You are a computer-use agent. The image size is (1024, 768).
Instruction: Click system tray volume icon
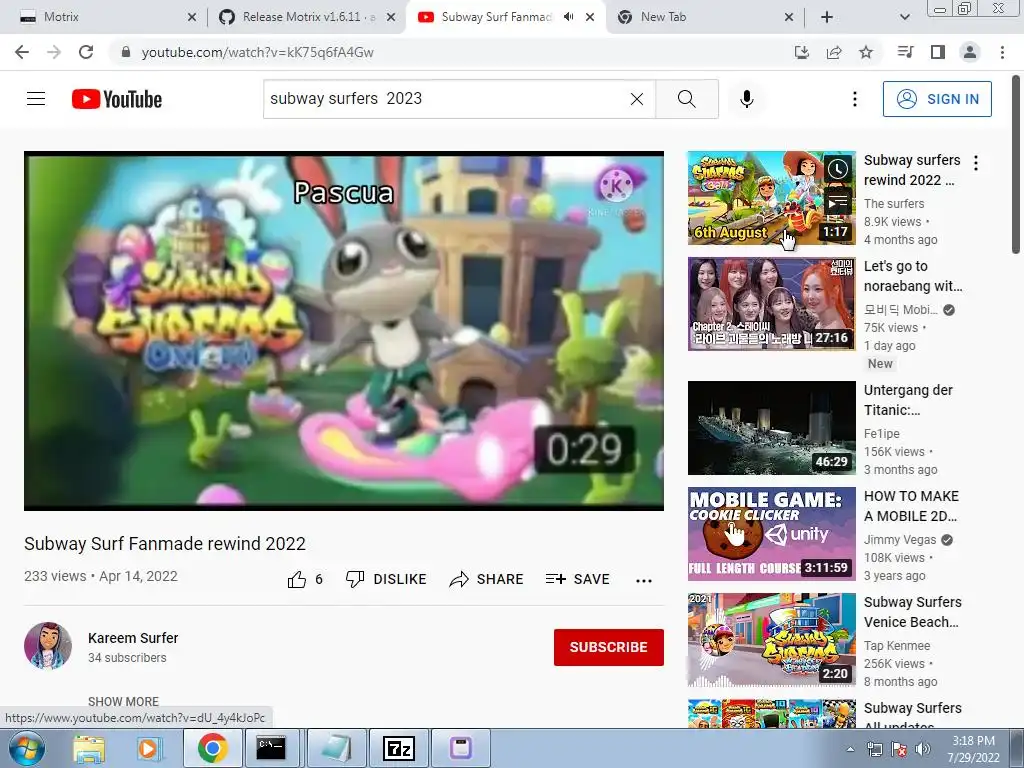[923, 749]
